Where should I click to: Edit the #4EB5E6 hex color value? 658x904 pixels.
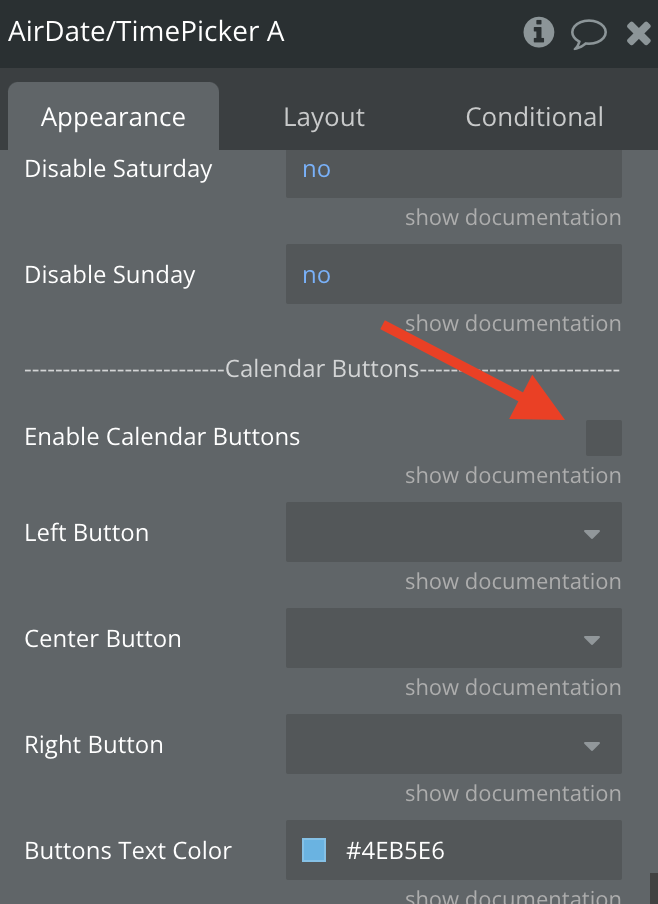[395, 851]
